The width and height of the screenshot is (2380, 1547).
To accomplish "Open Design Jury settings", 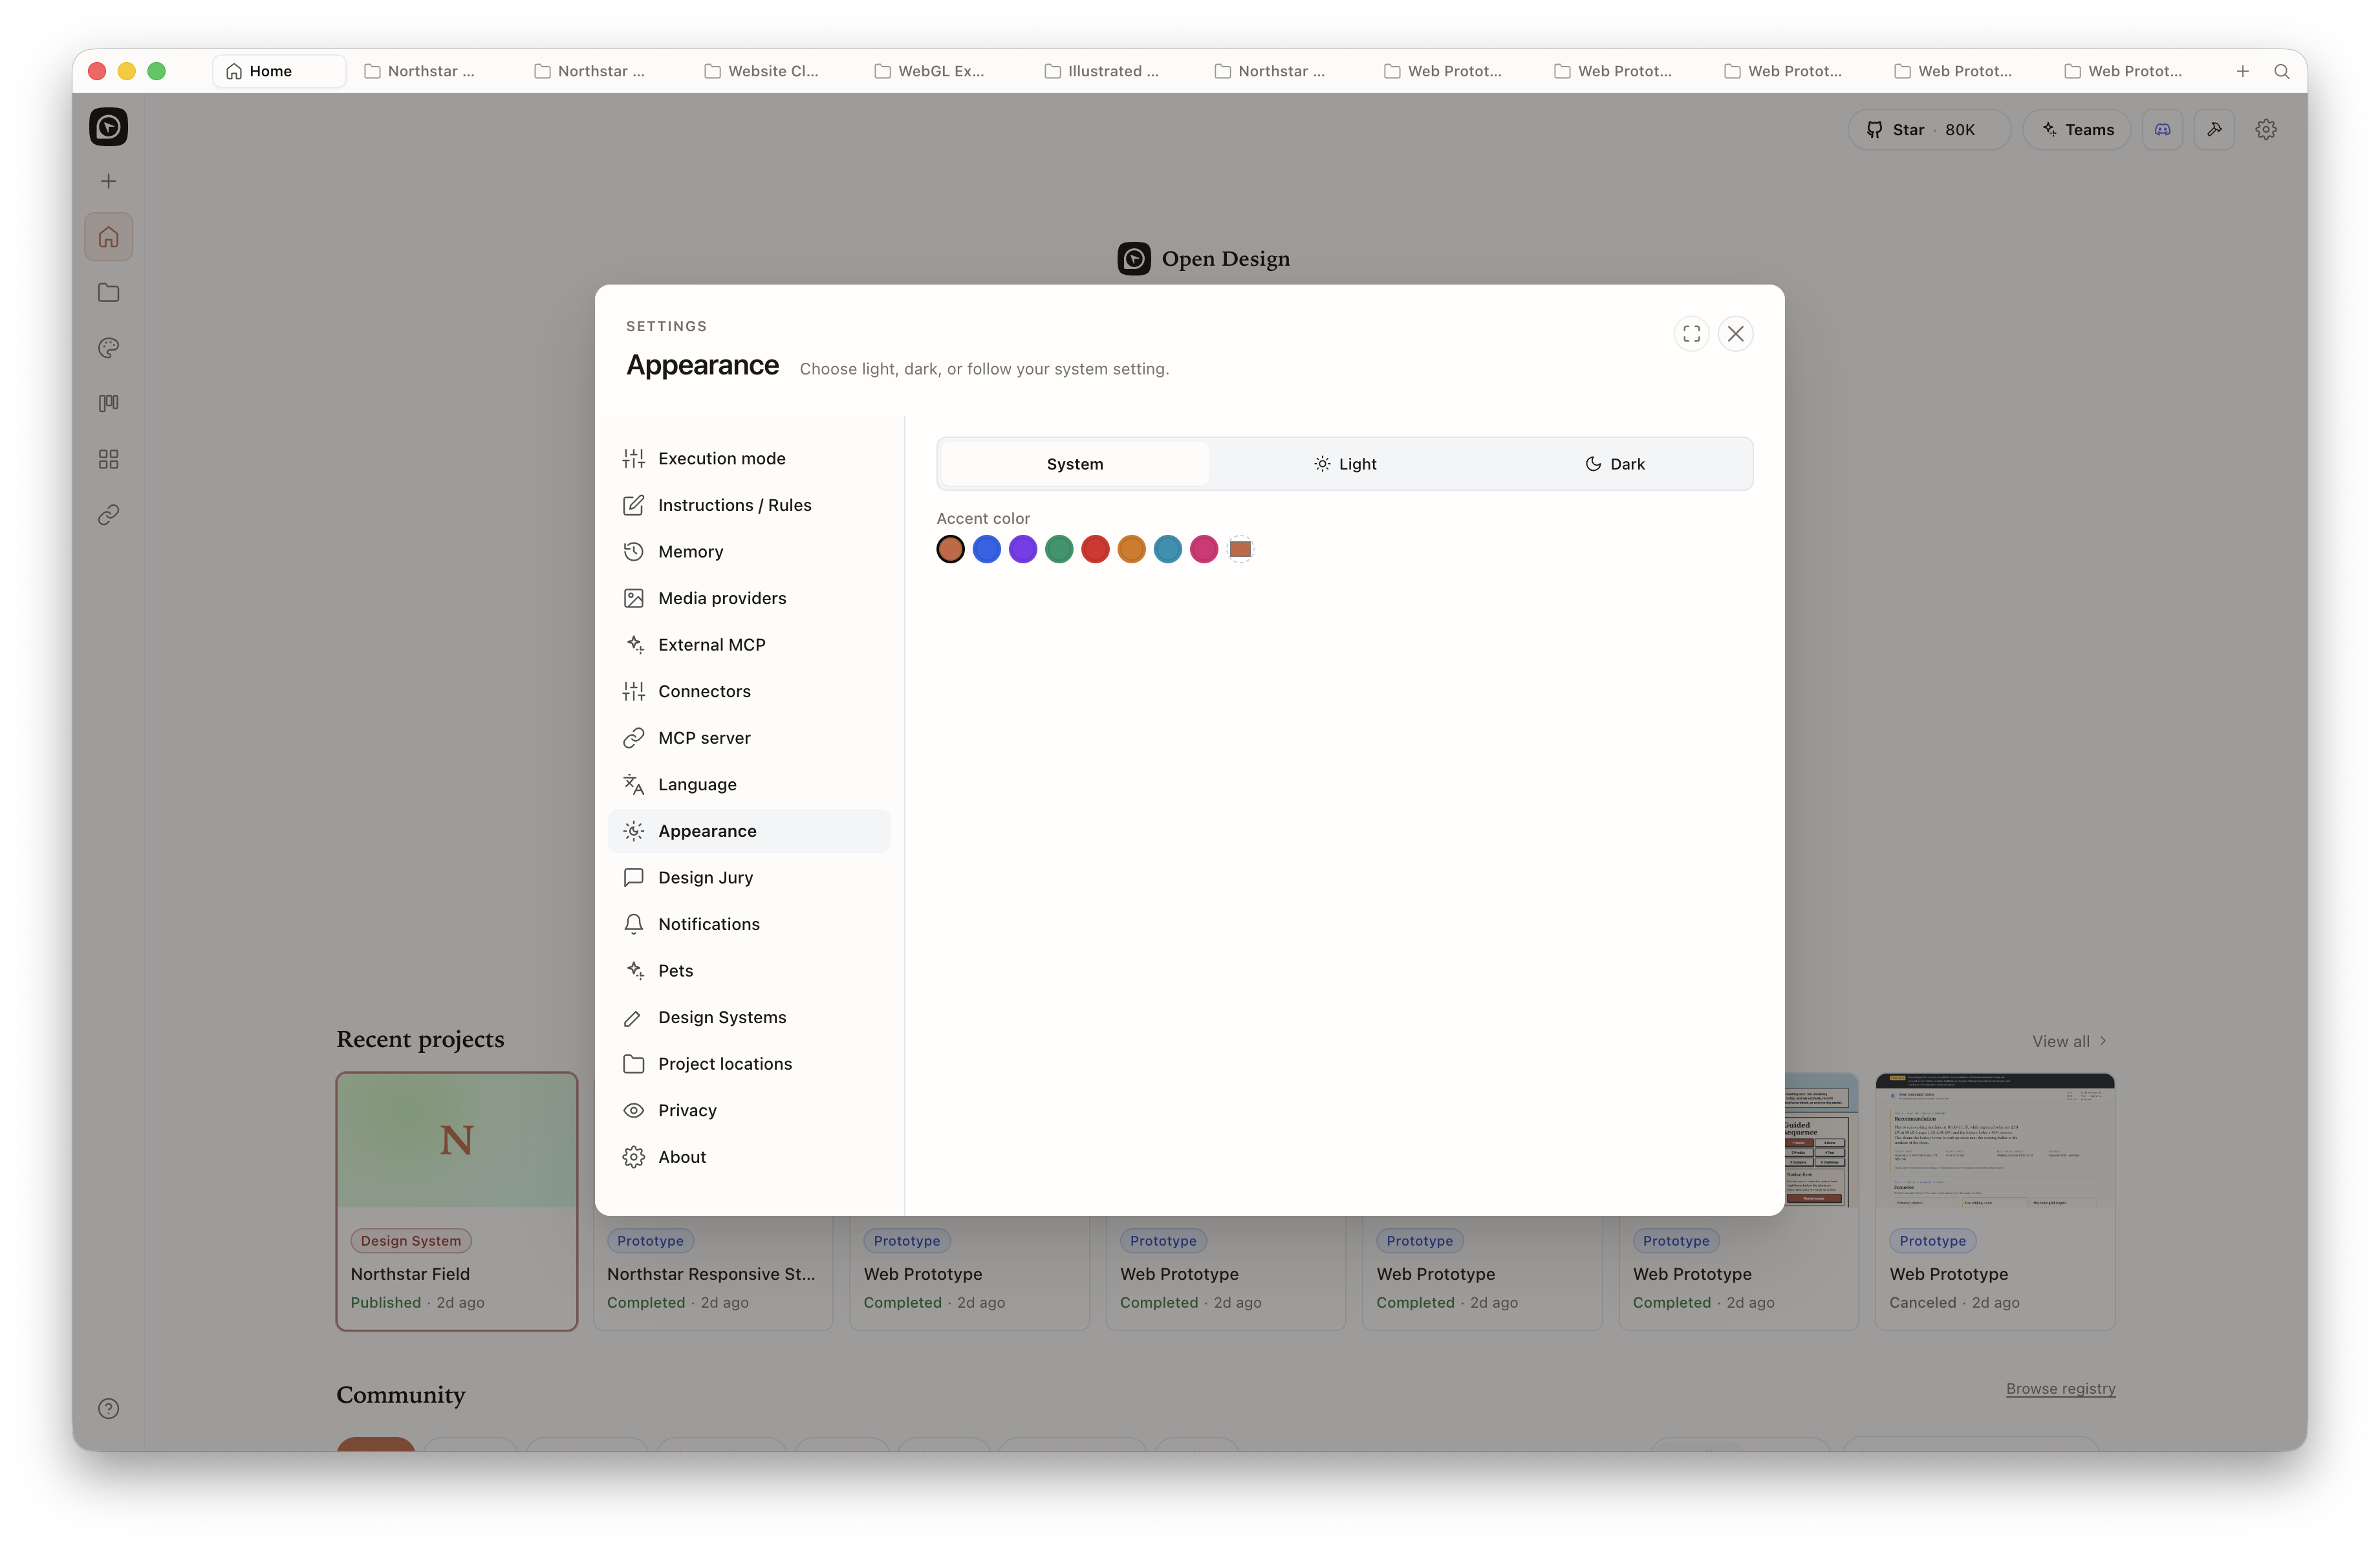I will tap(749, 878).
